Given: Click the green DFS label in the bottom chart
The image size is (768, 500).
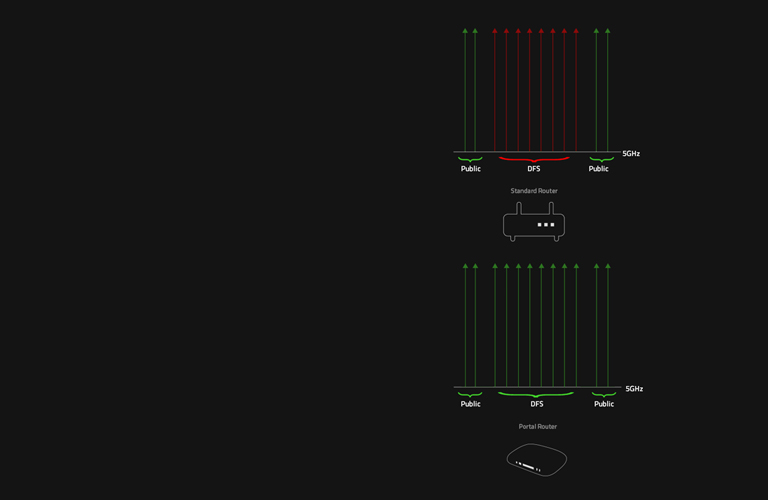Looking at the screenshot, I should tap(537, 404).
